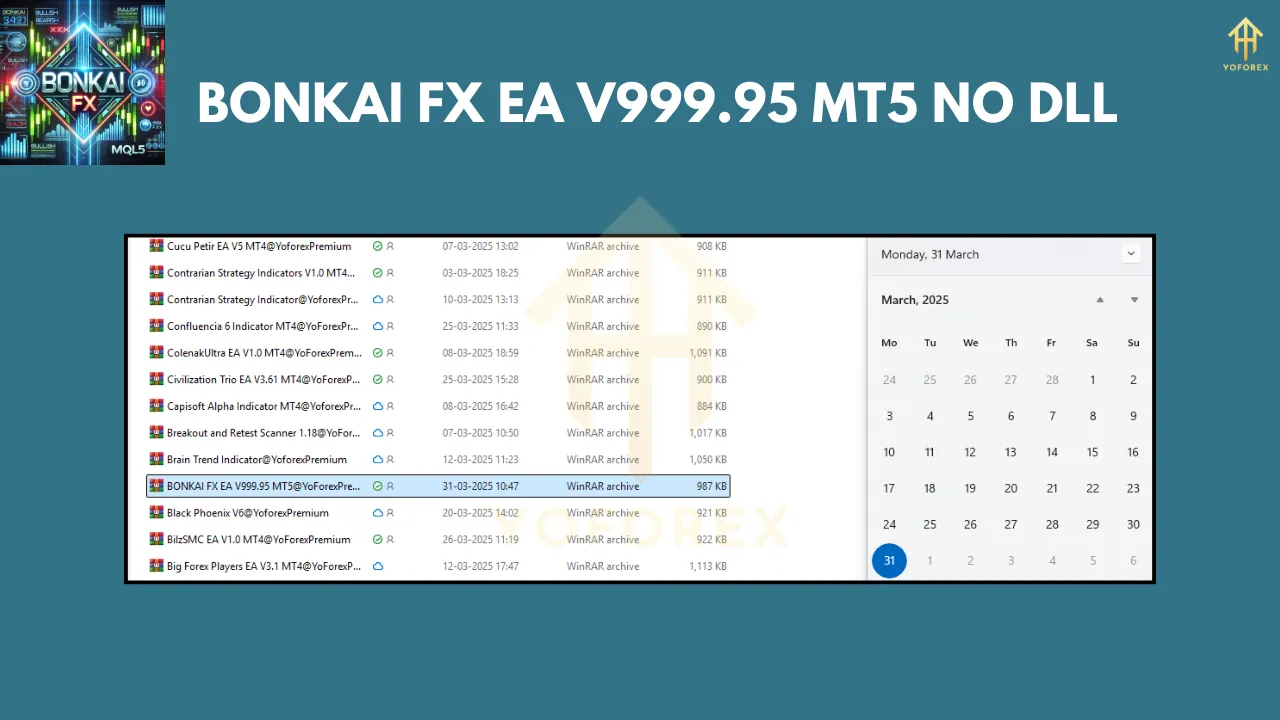Image resolution: width=1280 pixels, height=720 pixels.
Task: Select file Black Phoenix V6@YoforexPremium
Action: tap(248, 513)
